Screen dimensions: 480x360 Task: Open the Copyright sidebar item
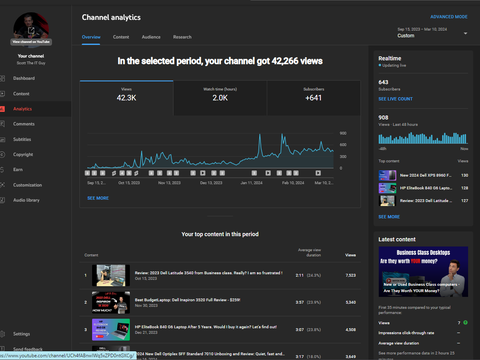(23, 154)
